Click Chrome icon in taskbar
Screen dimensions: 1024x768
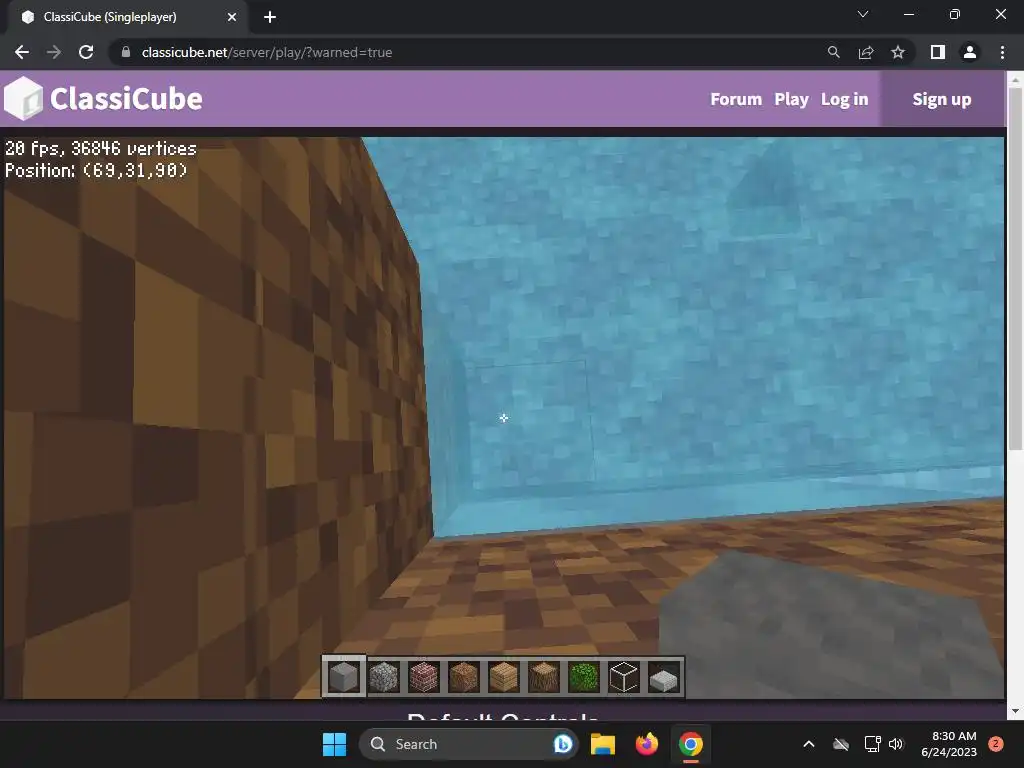point(690,744)
